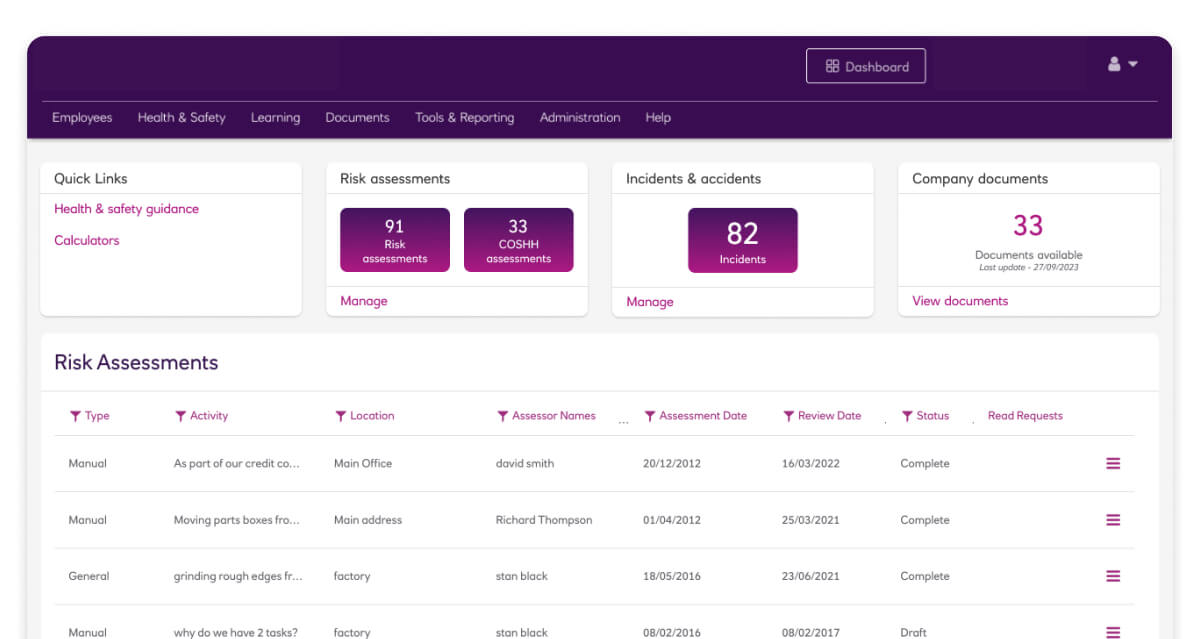Click the Assessment Date column header text
The height and width of the screenshot is (639, 1200).
(703, 416)
